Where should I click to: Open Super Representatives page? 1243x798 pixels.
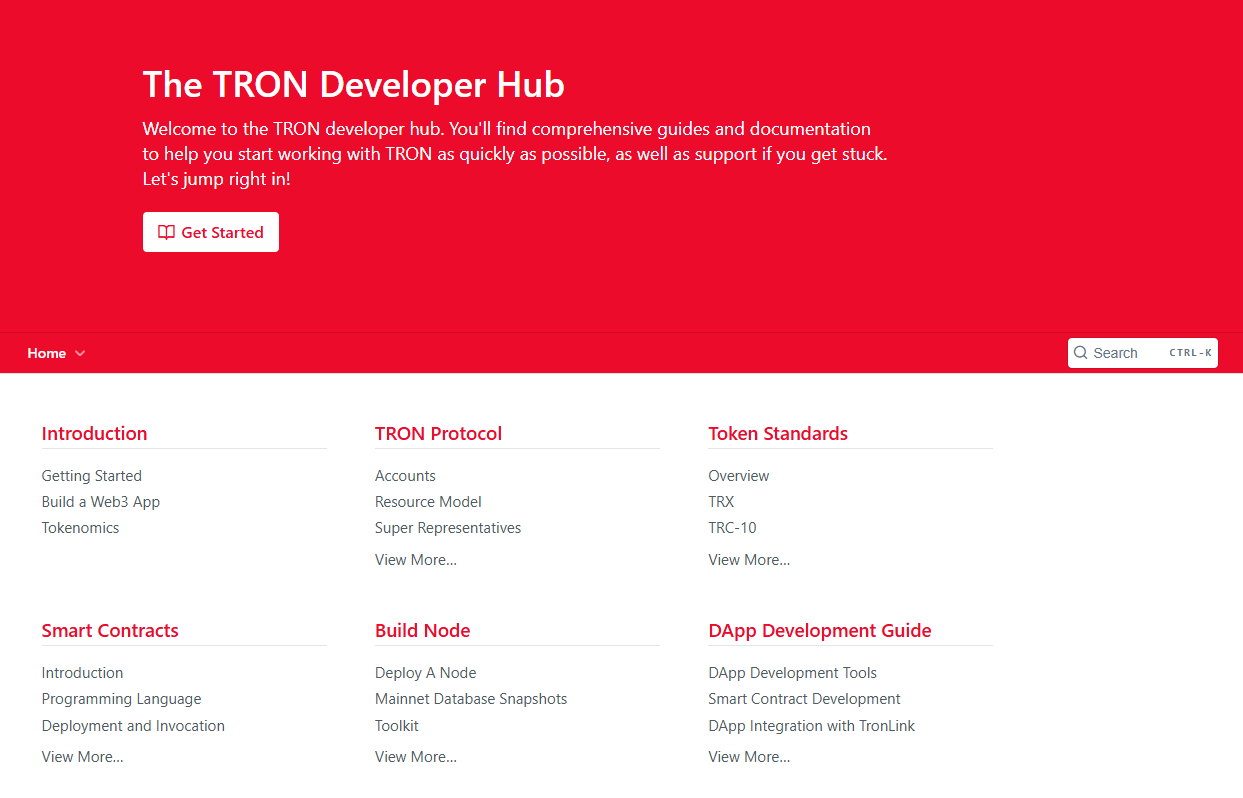448,528
